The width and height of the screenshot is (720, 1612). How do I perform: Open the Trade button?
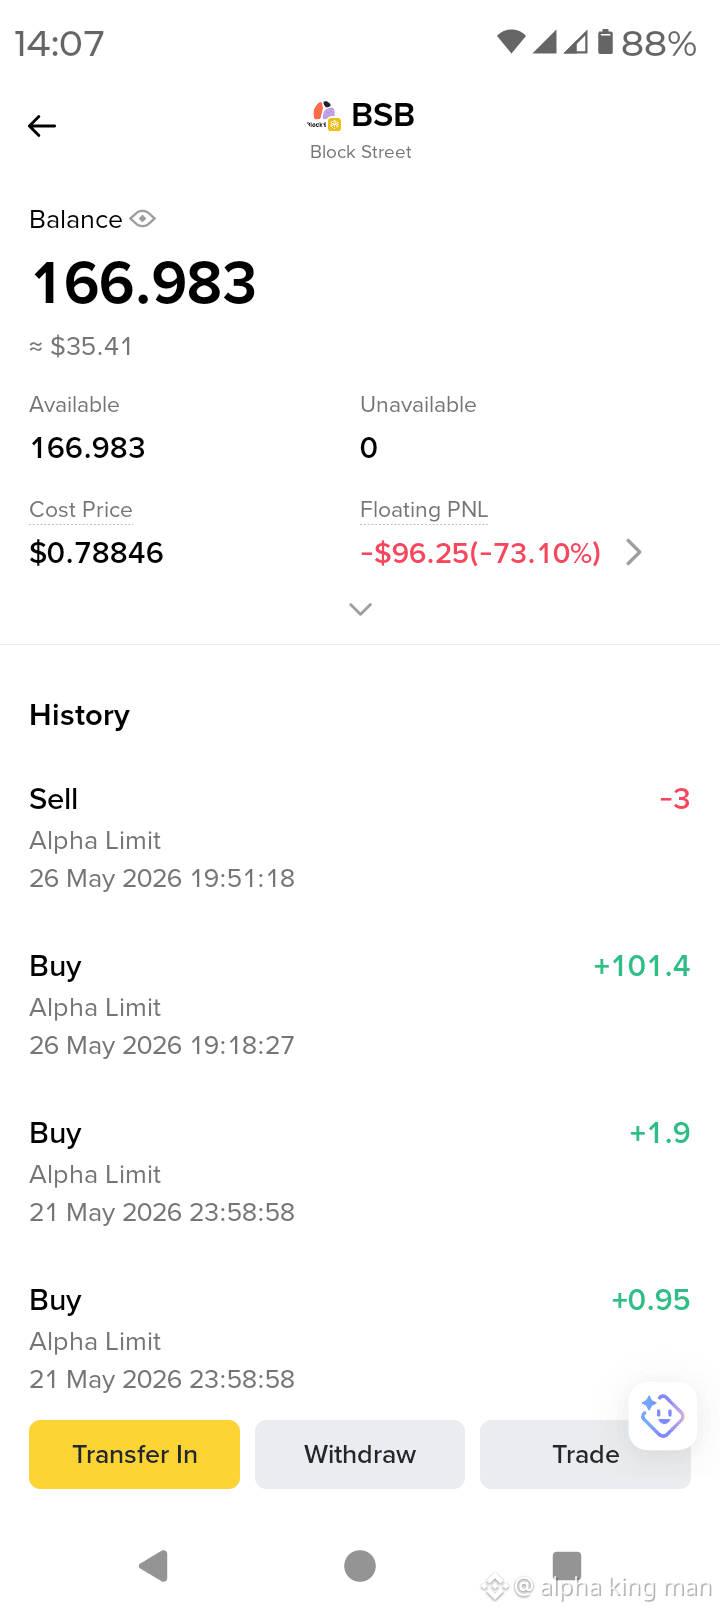point(585,1454)
